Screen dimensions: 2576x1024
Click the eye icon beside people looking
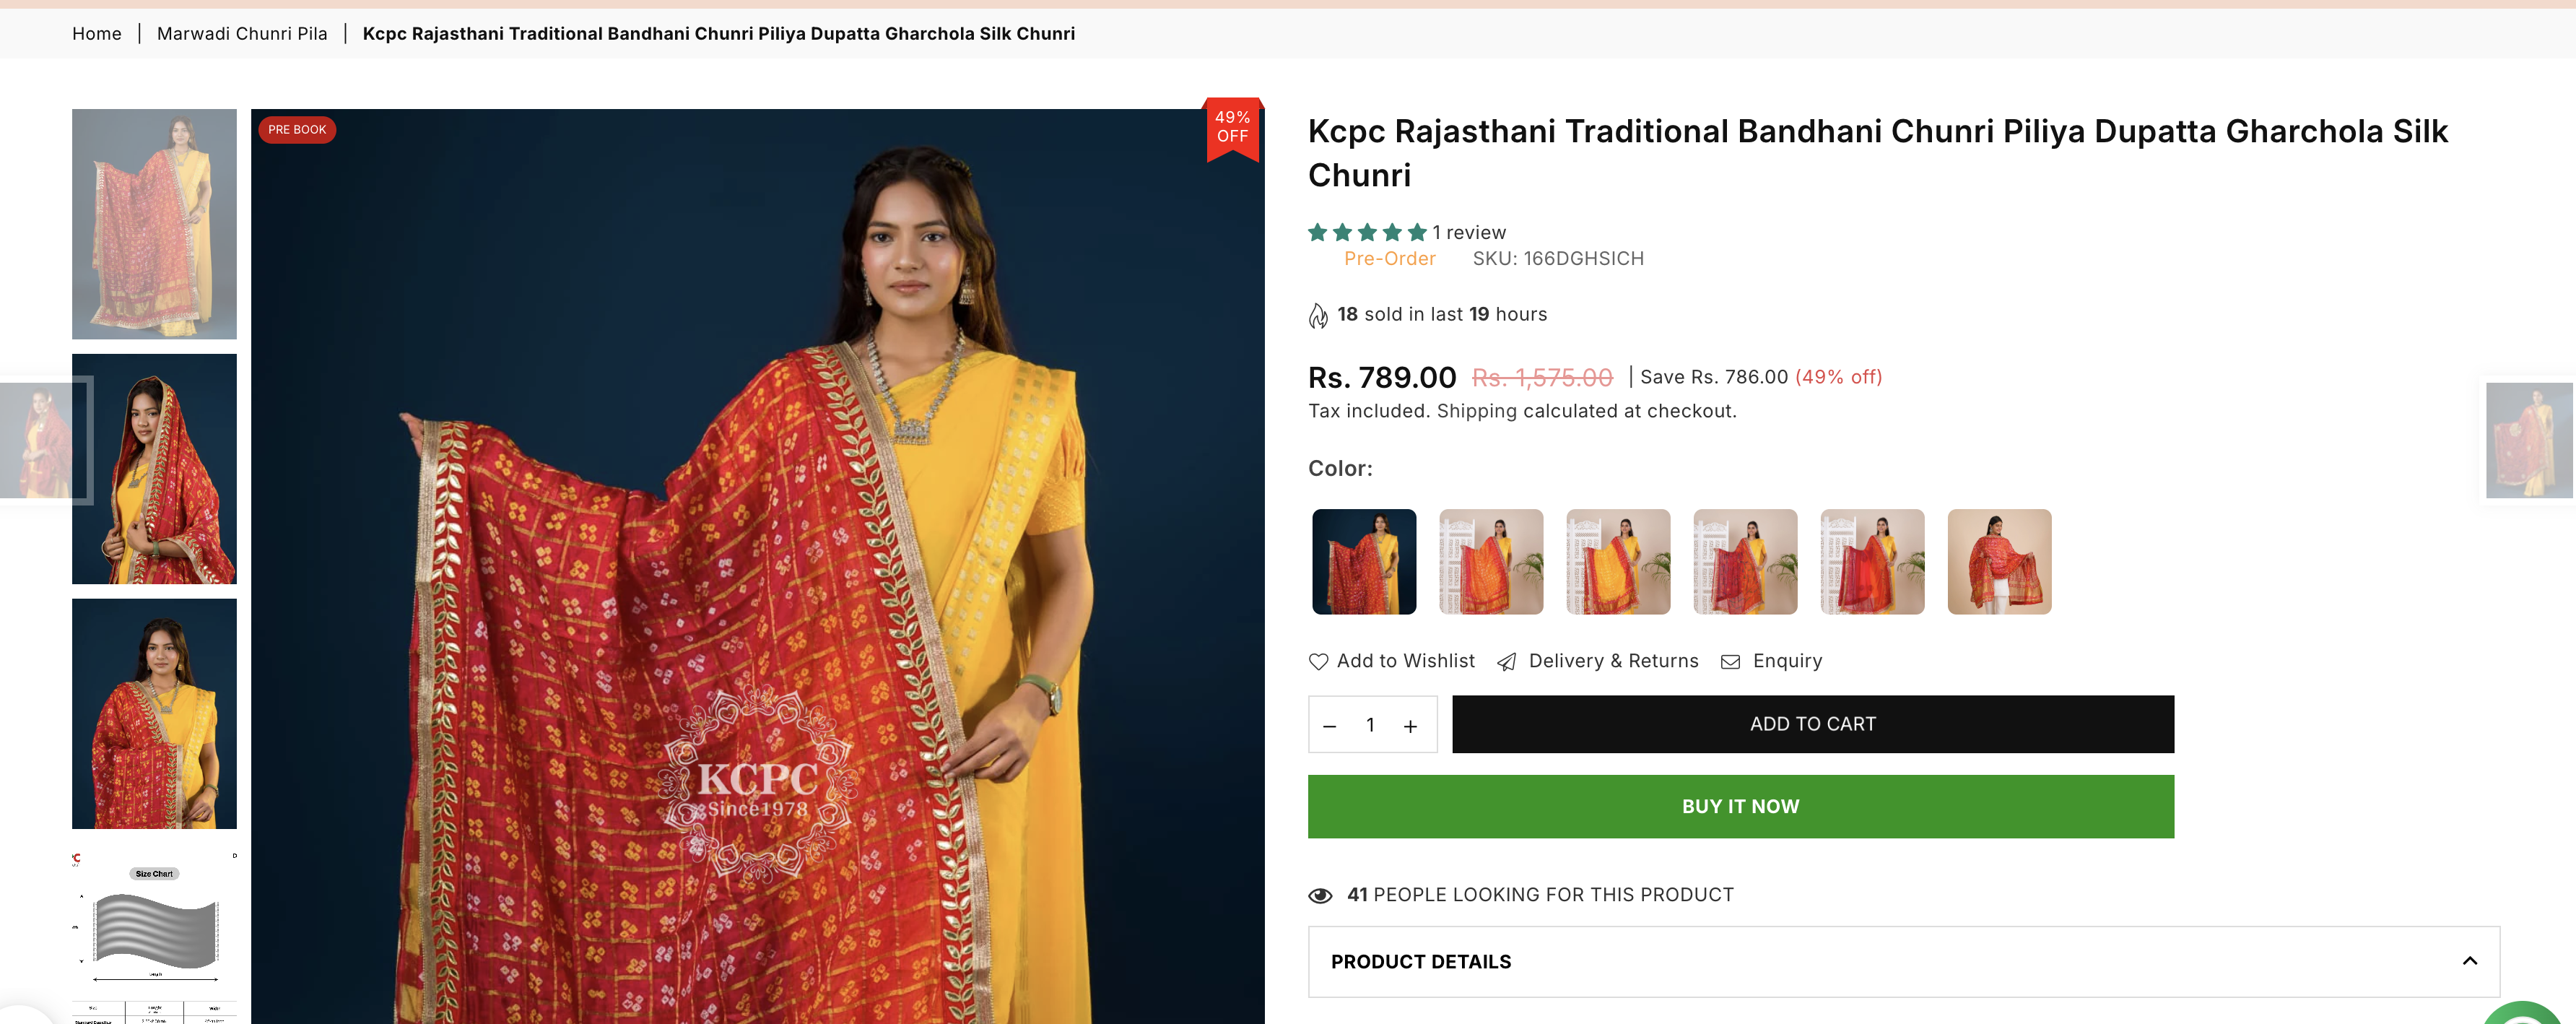[1320, 895]
